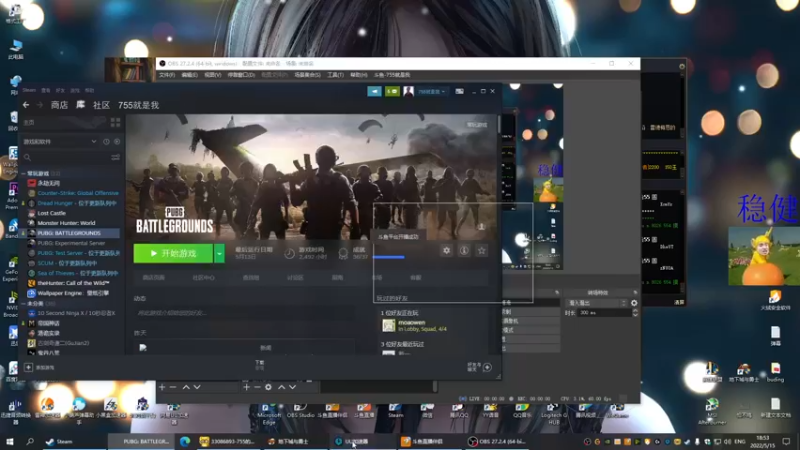Image resolution: width=800 pixels, height=450 pixels.
Task: Open the 文件(F) menu in OBS
Action: tap(166, 75)
